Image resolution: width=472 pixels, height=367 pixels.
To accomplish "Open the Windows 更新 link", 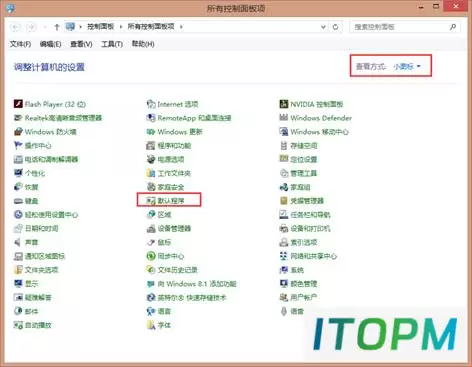I will 180,132.
